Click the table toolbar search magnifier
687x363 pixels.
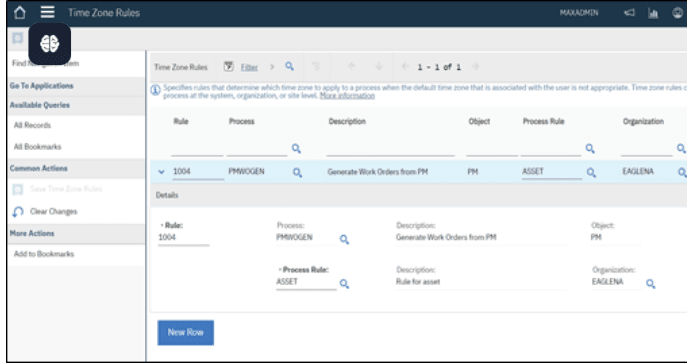point(290,66)
